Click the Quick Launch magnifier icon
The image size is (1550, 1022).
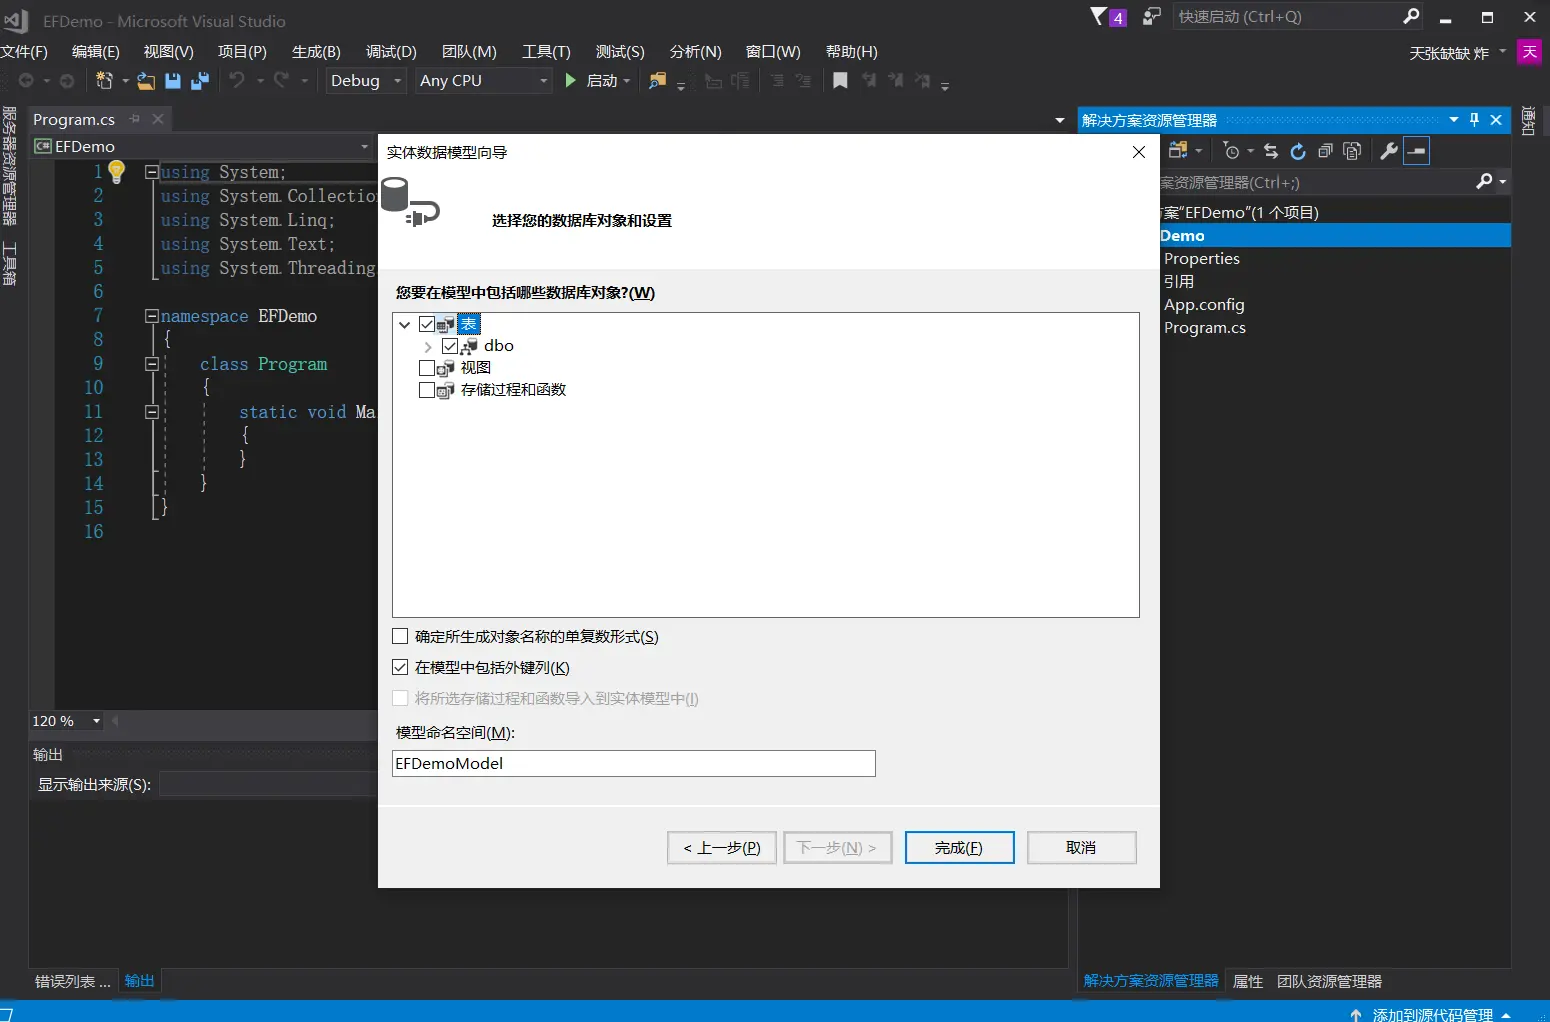point(1411,16)
